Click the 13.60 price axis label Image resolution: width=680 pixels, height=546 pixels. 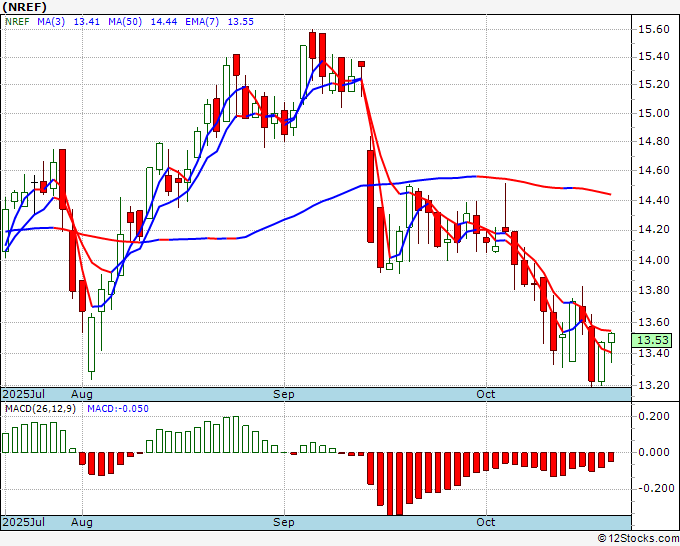pyautogui.click(x=654, y=322)
